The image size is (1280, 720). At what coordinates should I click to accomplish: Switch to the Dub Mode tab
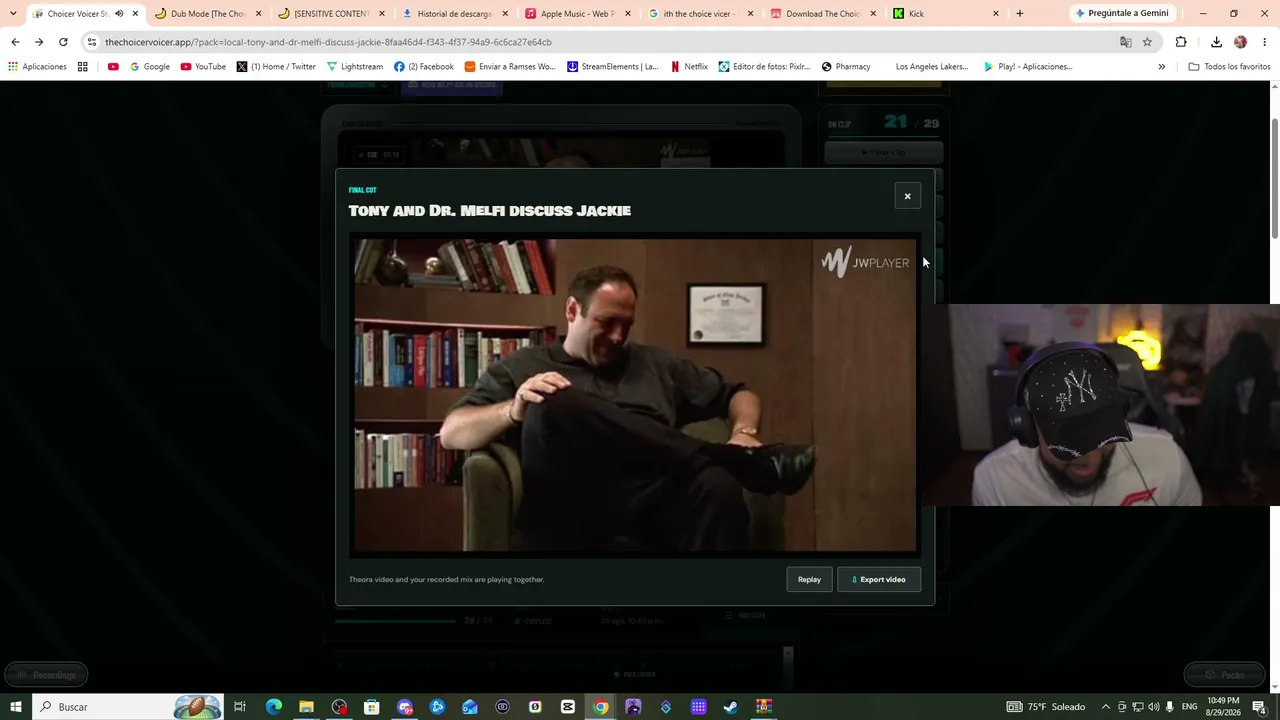click(209, 14)
